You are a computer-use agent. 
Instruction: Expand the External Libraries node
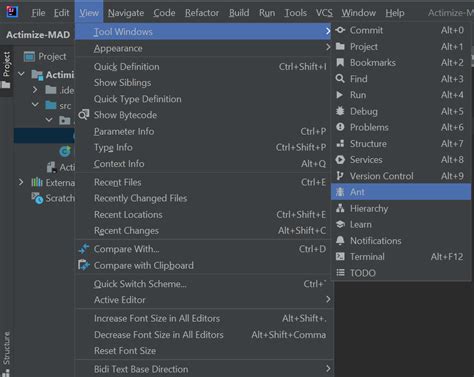pyautogui.click(x=21, y=182)
